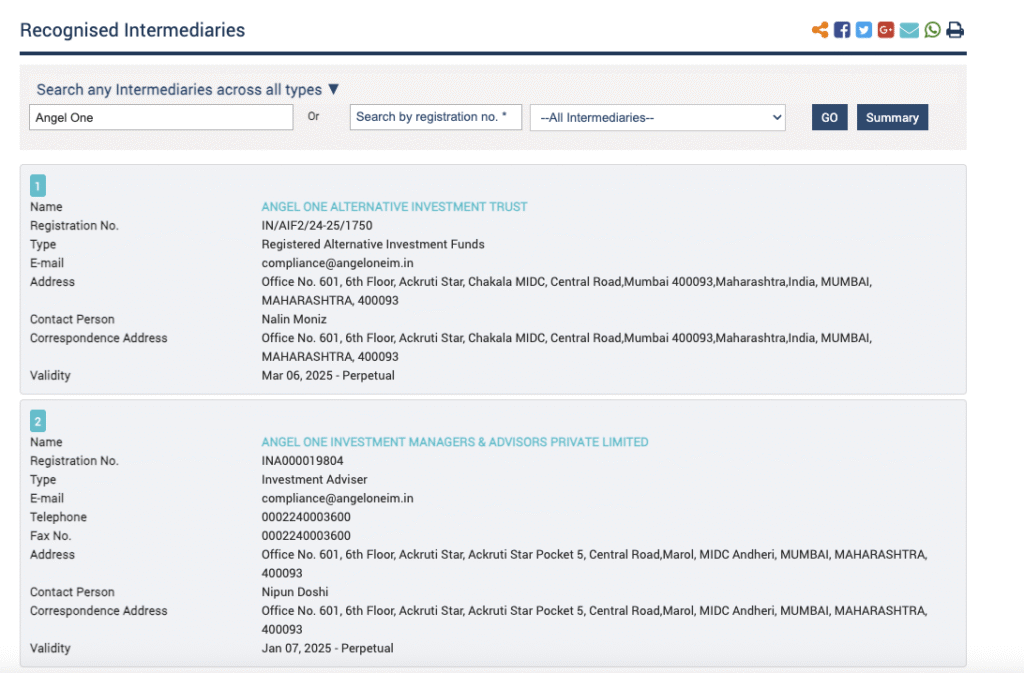Viewport: 1024px width, 673px height.
Task: Share page on WhatsApp
Action: tap(933, 30)
